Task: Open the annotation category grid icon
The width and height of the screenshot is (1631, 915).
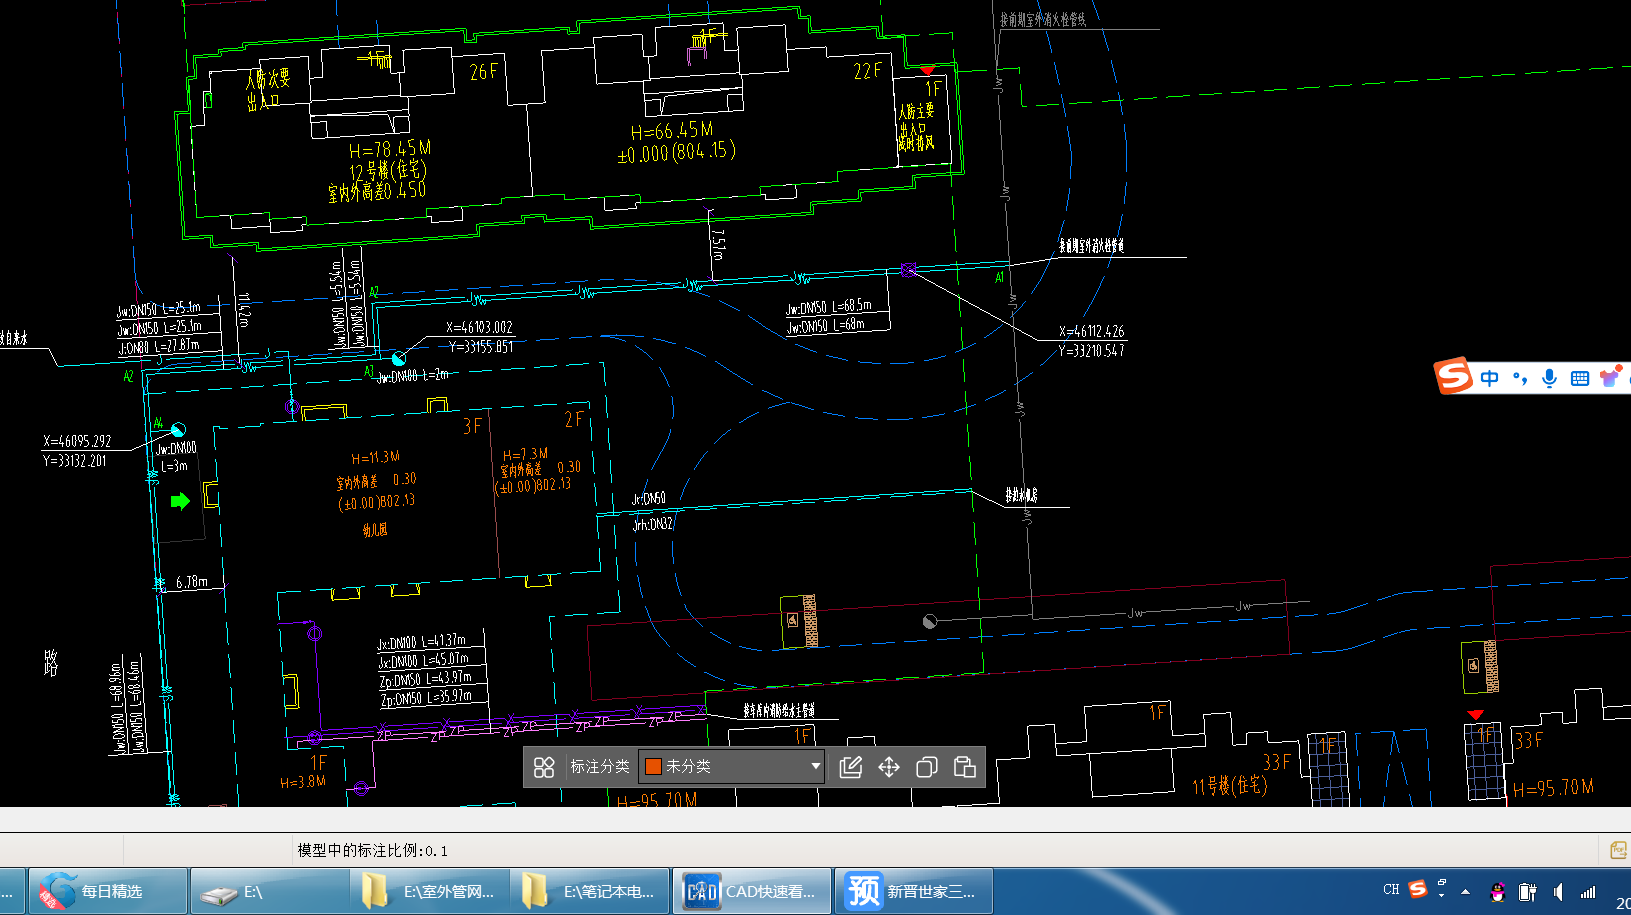Action: 544,767
